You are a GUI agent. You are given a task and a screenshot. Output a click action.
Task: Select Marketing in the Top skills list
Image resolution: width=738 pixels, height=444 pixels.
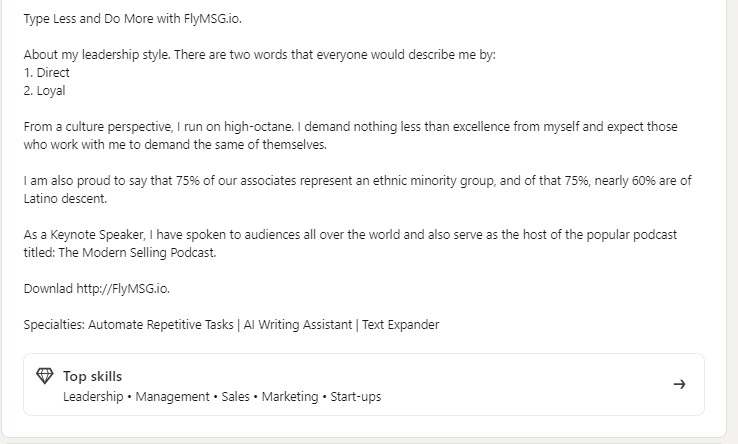(290, 396)
